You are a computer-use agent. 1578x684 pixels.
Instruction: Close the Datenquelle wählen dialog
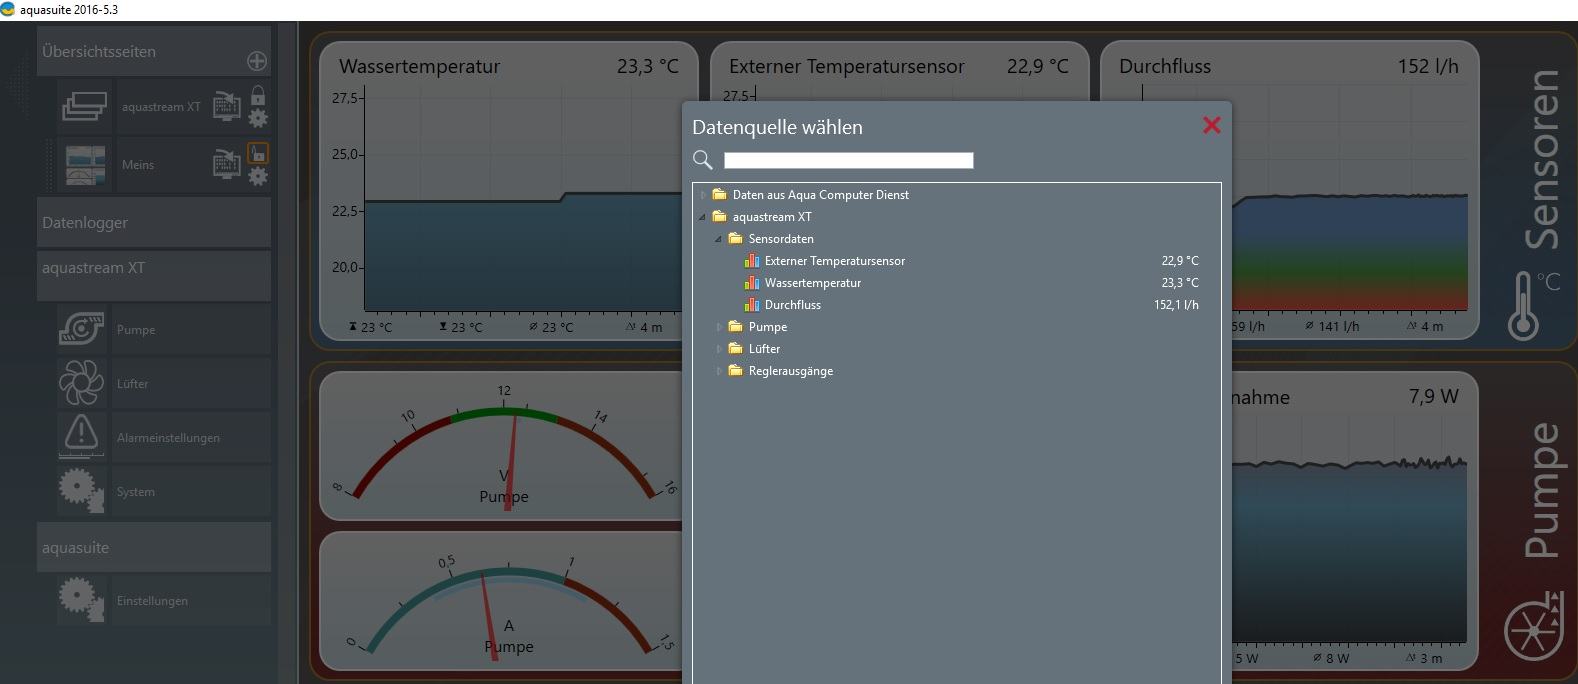tap(1212, 125)
